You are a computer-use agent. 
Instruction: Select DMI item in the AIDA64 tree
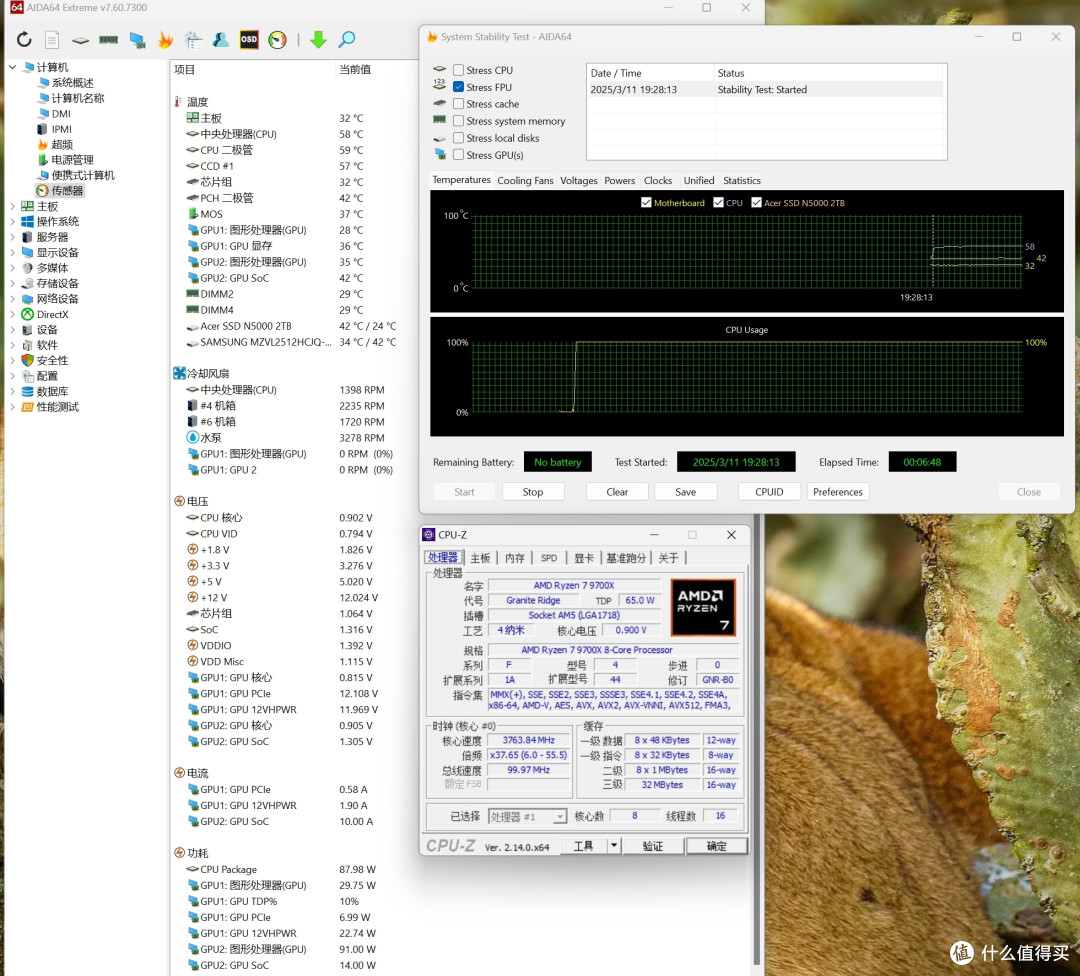pyautogui.click(x=54, y=114)
